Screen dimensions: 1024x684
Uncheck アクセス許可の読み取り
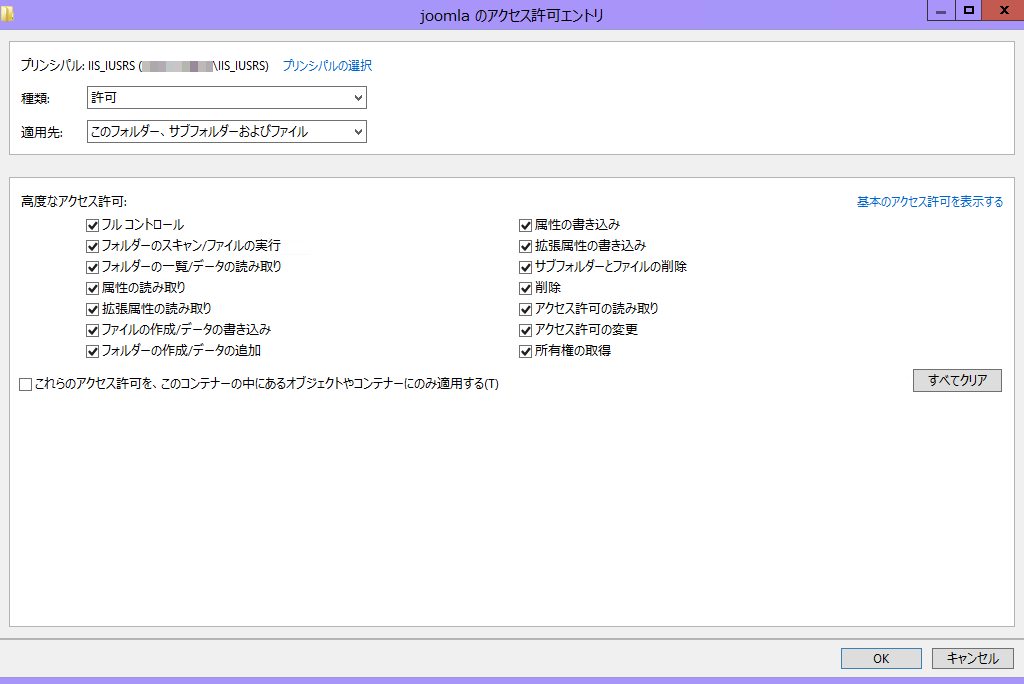(x=525, y=309)
